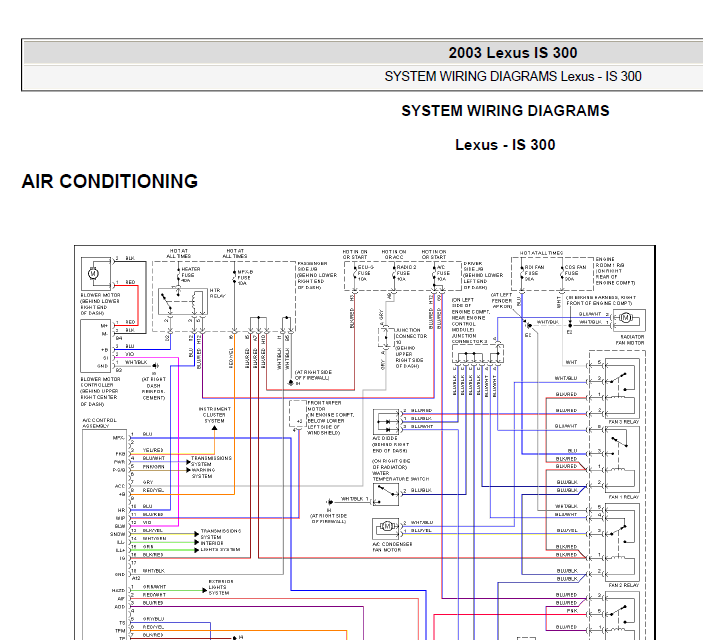Click the 'FRONT WIPER MOTOR' label
The height and width of the screenshot is (640, 703).
323,406
